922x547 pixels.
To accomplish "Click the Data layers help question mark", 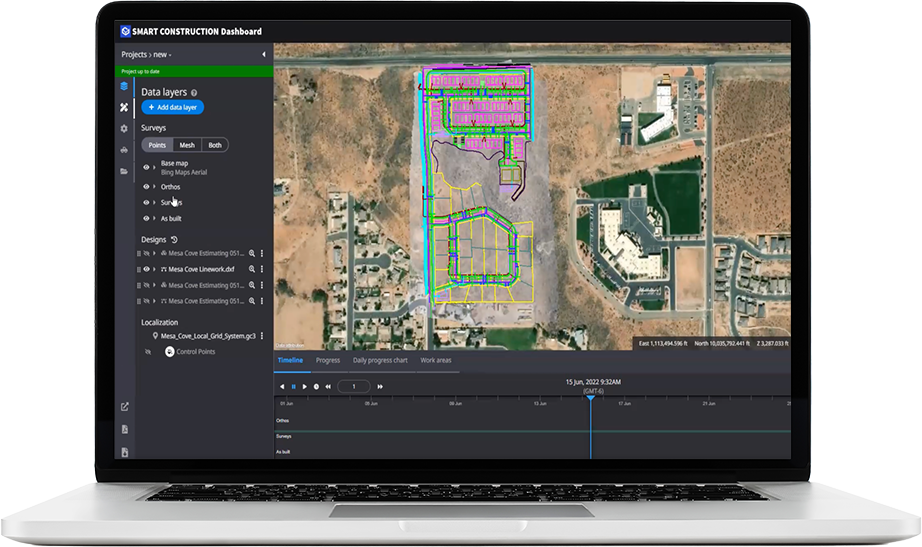I will [194, 93].
